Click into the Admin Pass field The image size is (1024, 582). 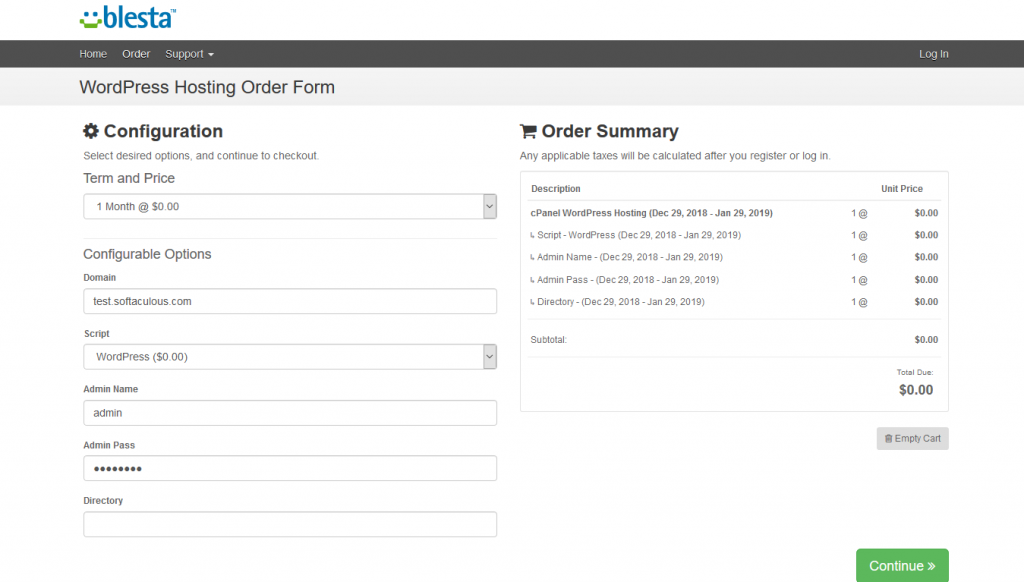(290, 468)
